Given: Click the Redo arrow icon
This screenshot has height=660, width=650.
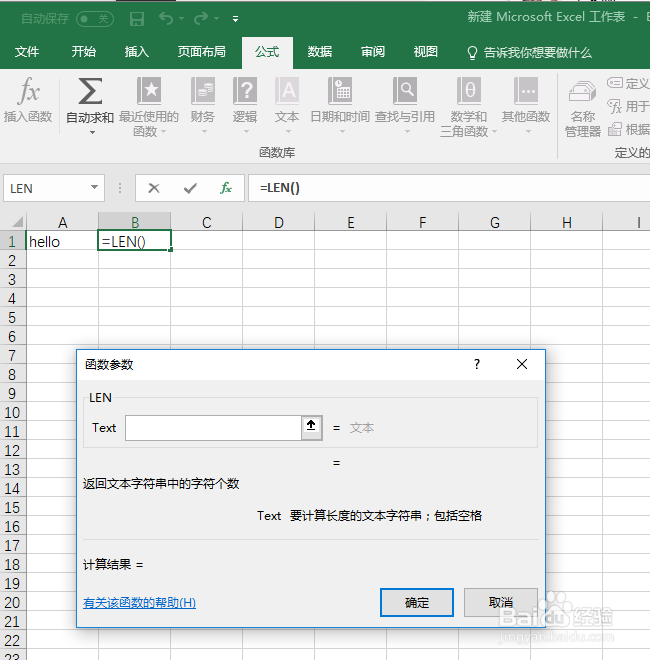Looking at the screenshot, I should [x=201, y=18].
